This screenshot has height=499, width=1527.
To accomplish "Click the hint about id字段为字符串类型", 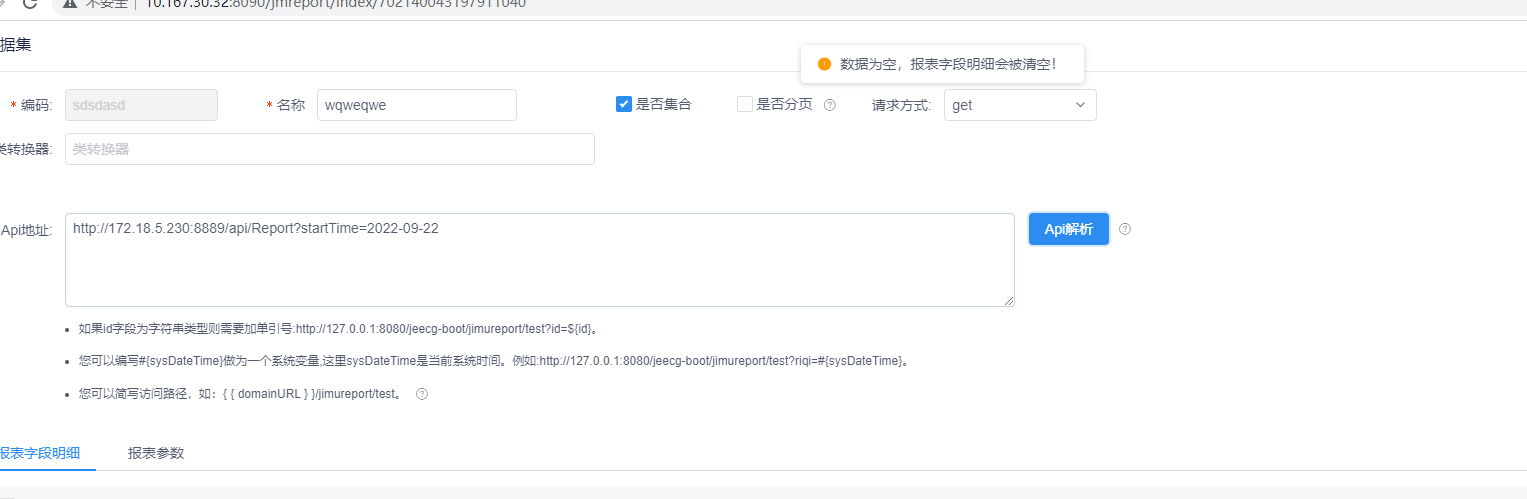I will [x=341, y=329].
